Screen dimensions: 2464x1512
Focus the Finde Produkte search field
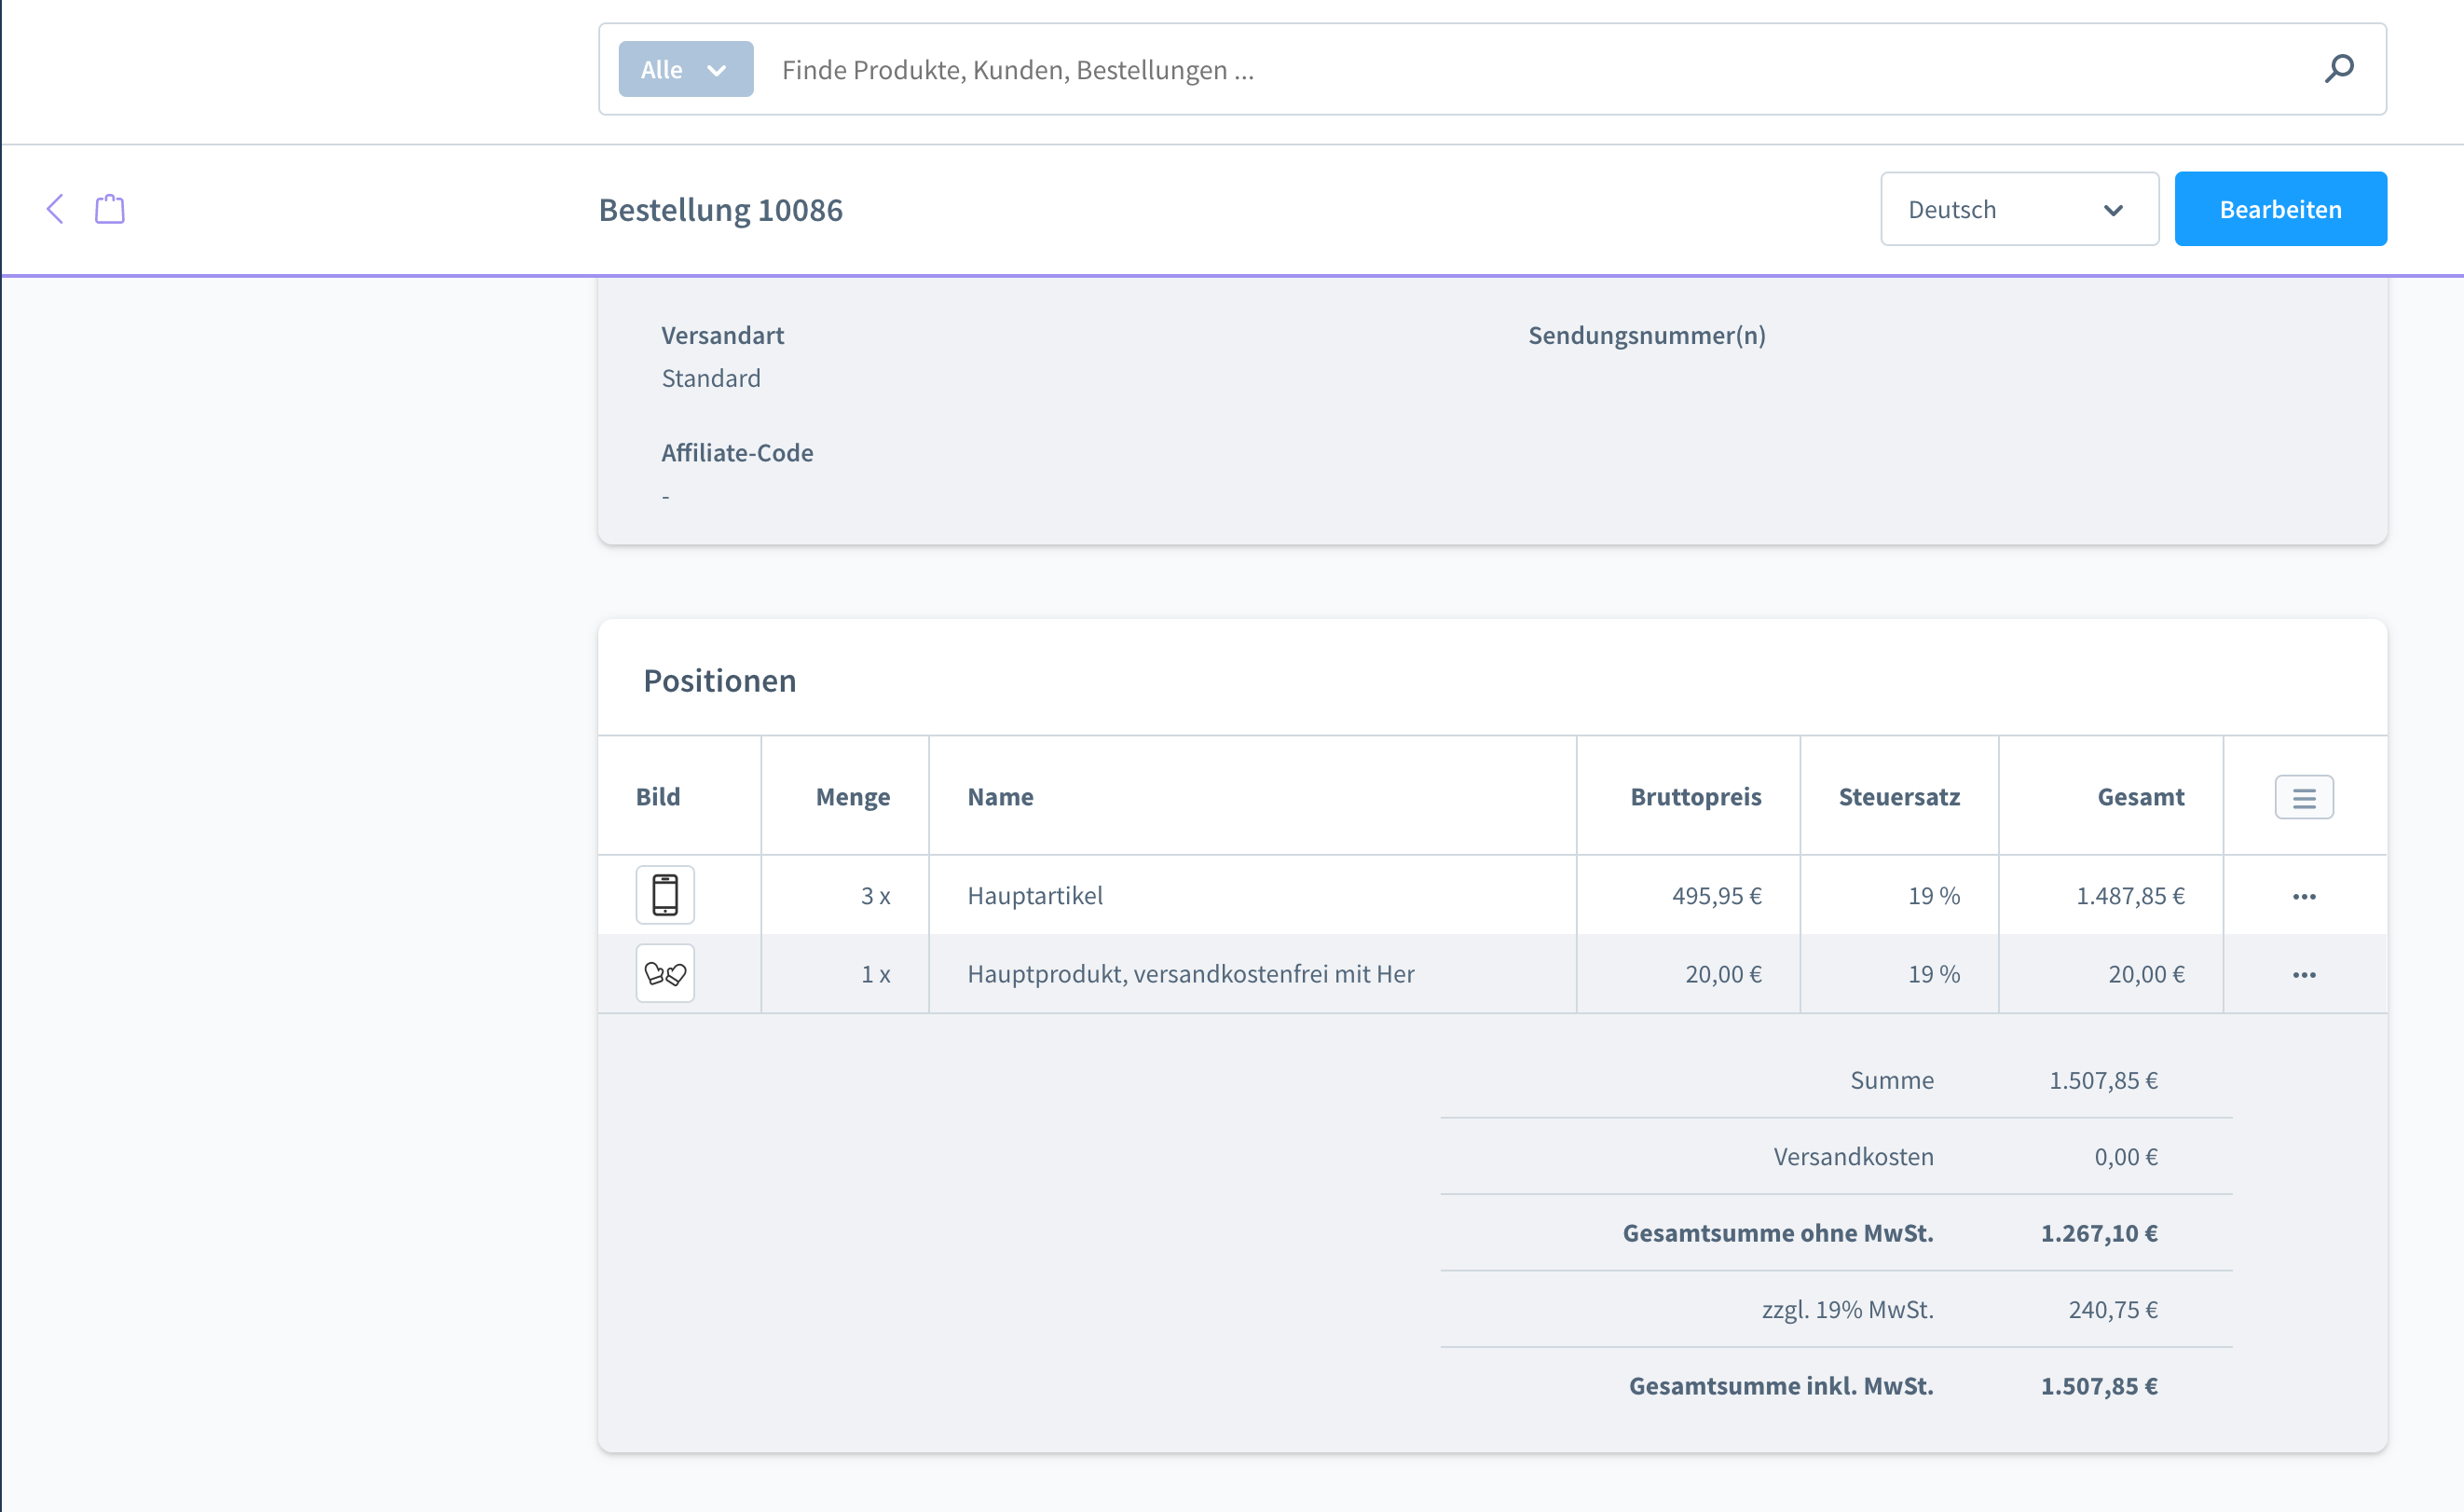point(1540,69)
